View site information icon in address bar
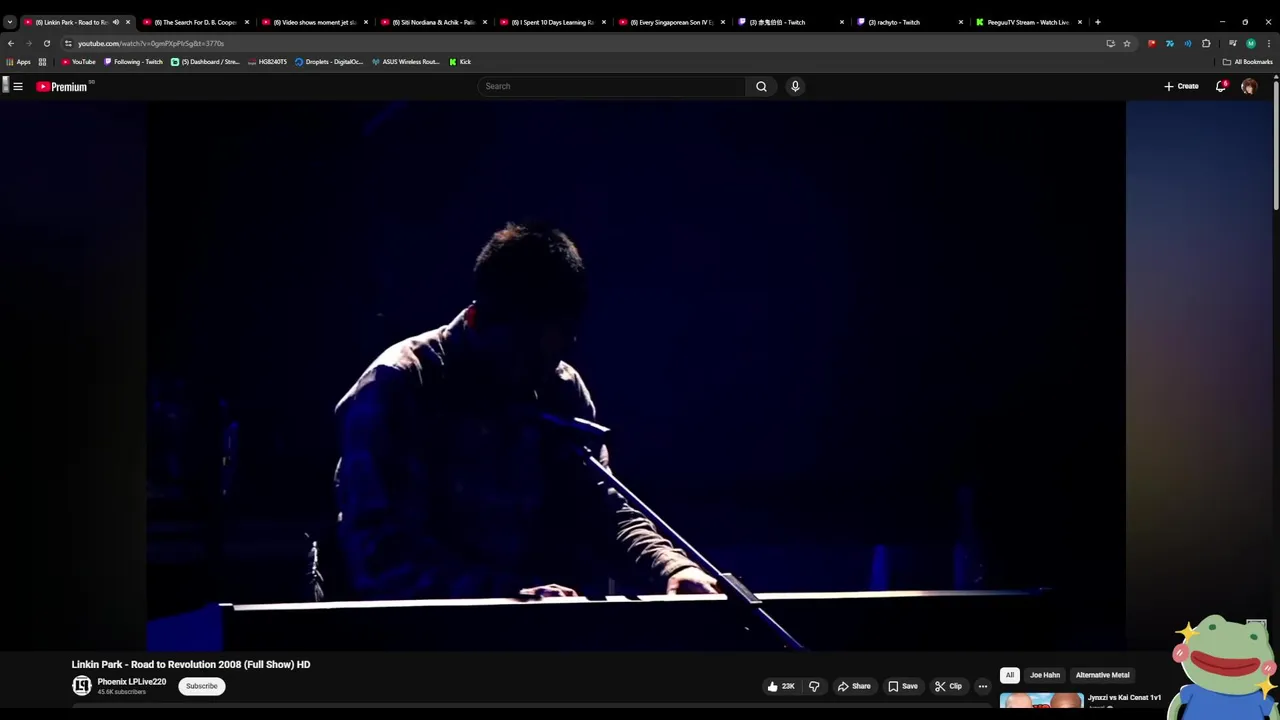1280x720 pixels. [68, 43]
